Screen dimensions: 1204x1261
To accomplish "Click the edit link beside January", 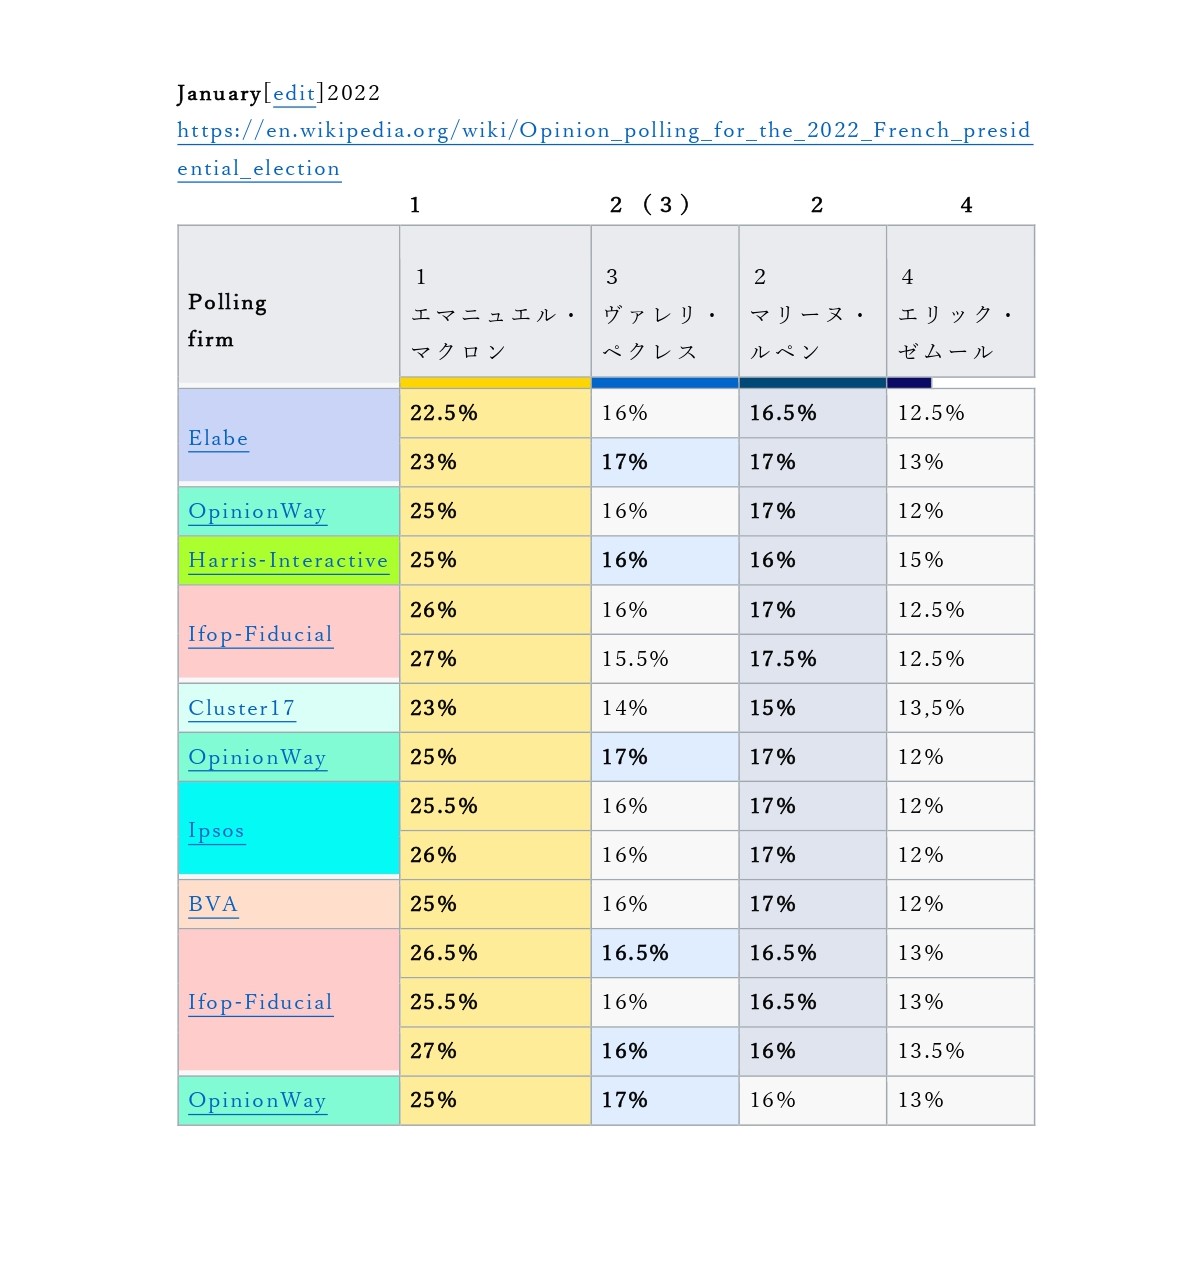I will 294,94.
